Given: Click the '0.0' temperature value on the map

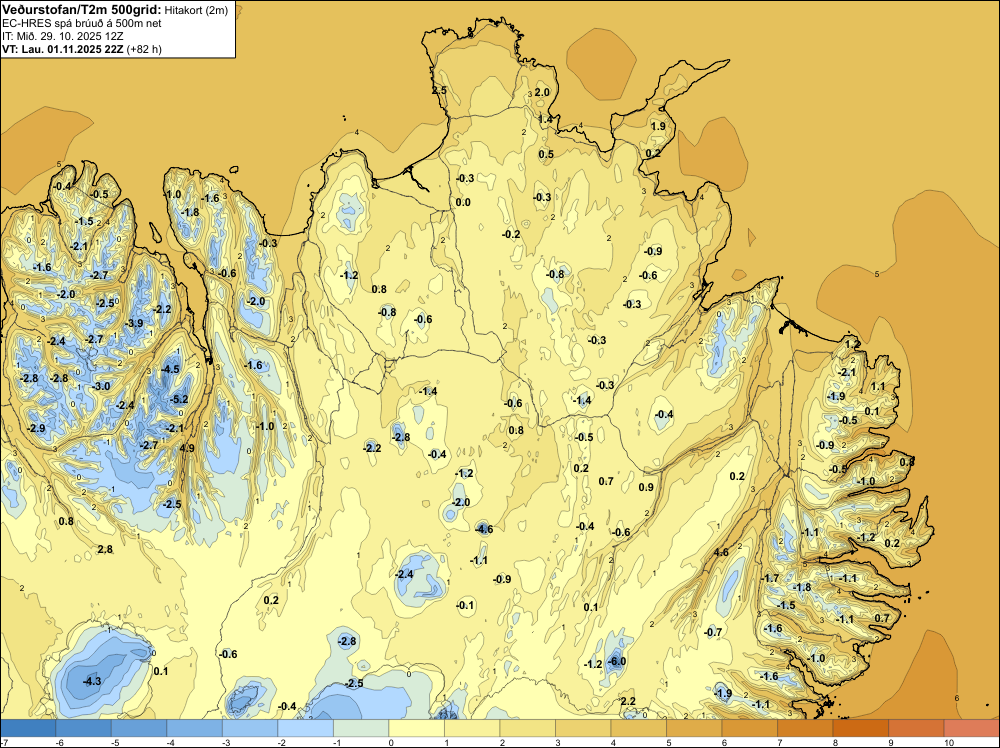Looking at the screenshot, I should coord(464,202).
